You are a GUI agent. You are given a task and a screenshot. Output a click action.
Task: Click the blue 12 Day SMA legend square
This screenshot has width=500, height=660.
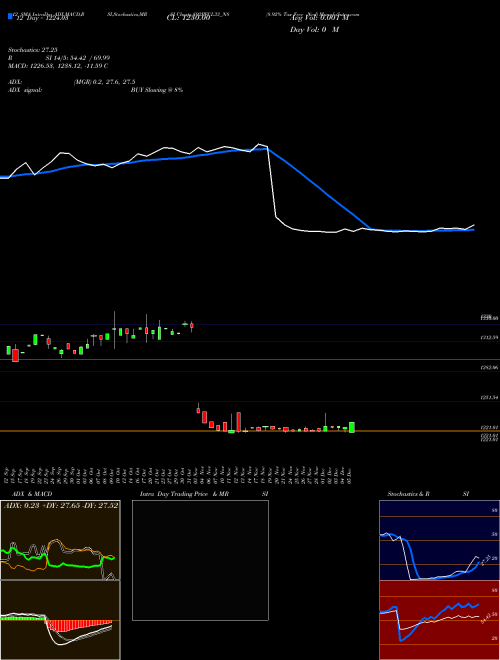[10, 17]
